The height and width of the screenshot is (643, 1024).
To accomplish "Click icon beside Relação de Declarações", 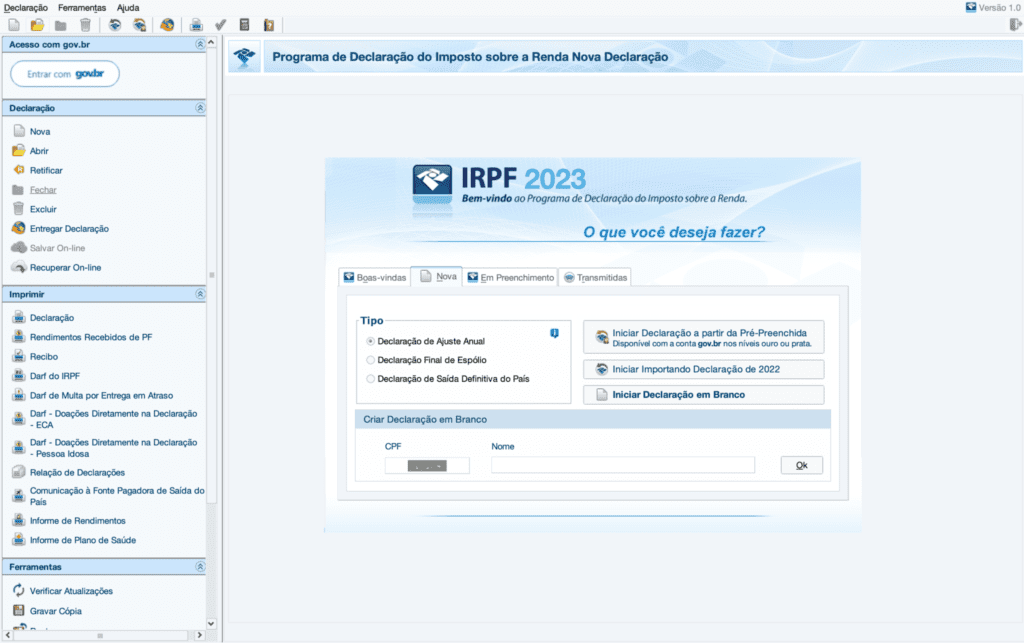I will tap(19, 472).
